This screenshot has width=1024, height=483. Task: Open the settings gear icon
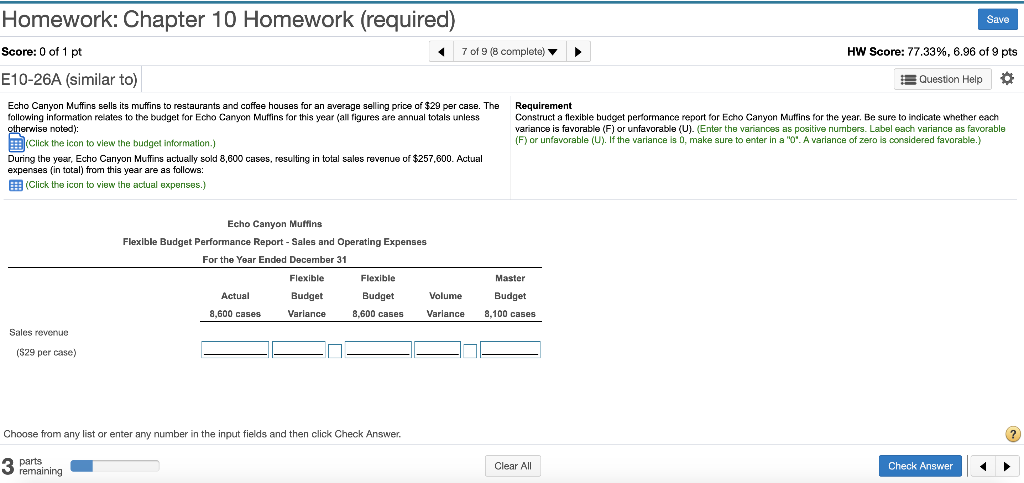(x=1008, y=79)
